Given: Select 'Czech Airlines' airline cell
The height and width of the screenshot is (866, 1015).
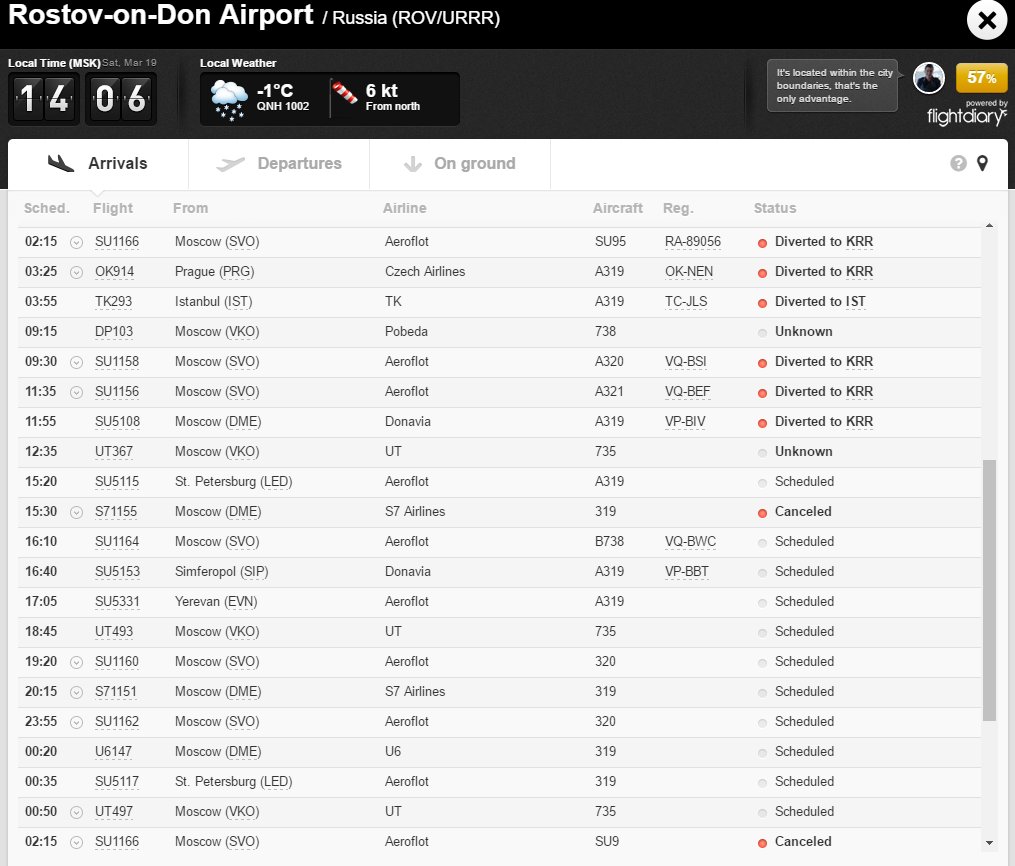Looking at the screenshot, I should pos(425,272).
